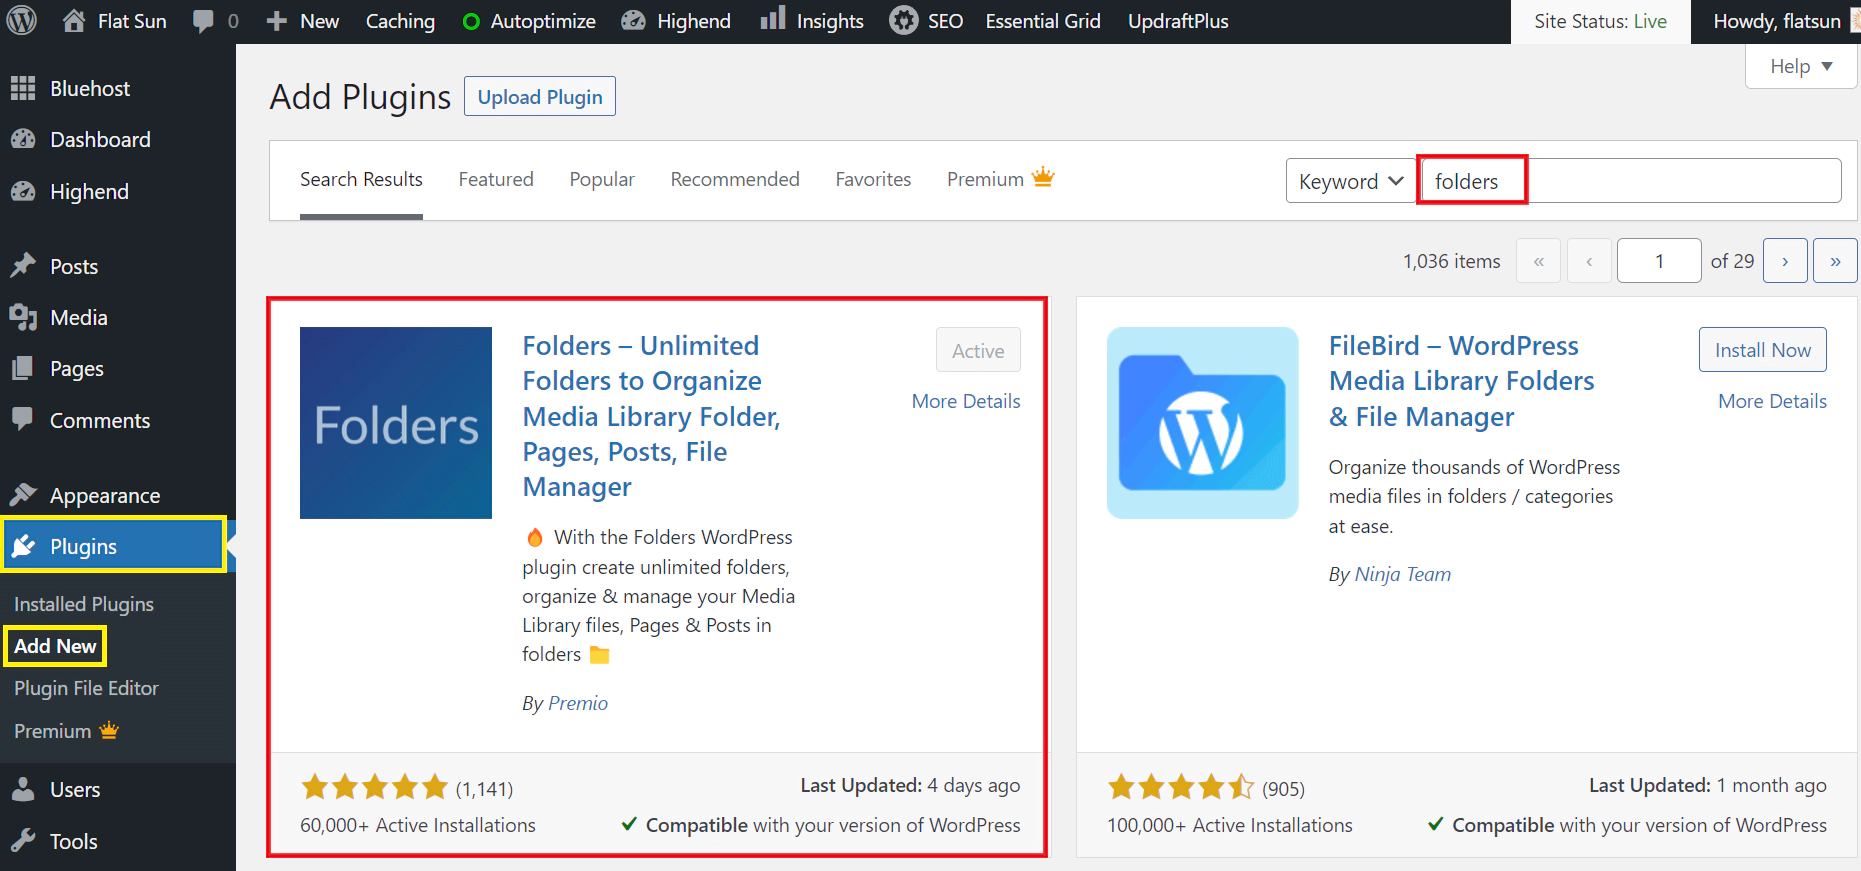Click the plus icon beside New
The height and width of the screenshot is (871, 1861).
[277, 21]
